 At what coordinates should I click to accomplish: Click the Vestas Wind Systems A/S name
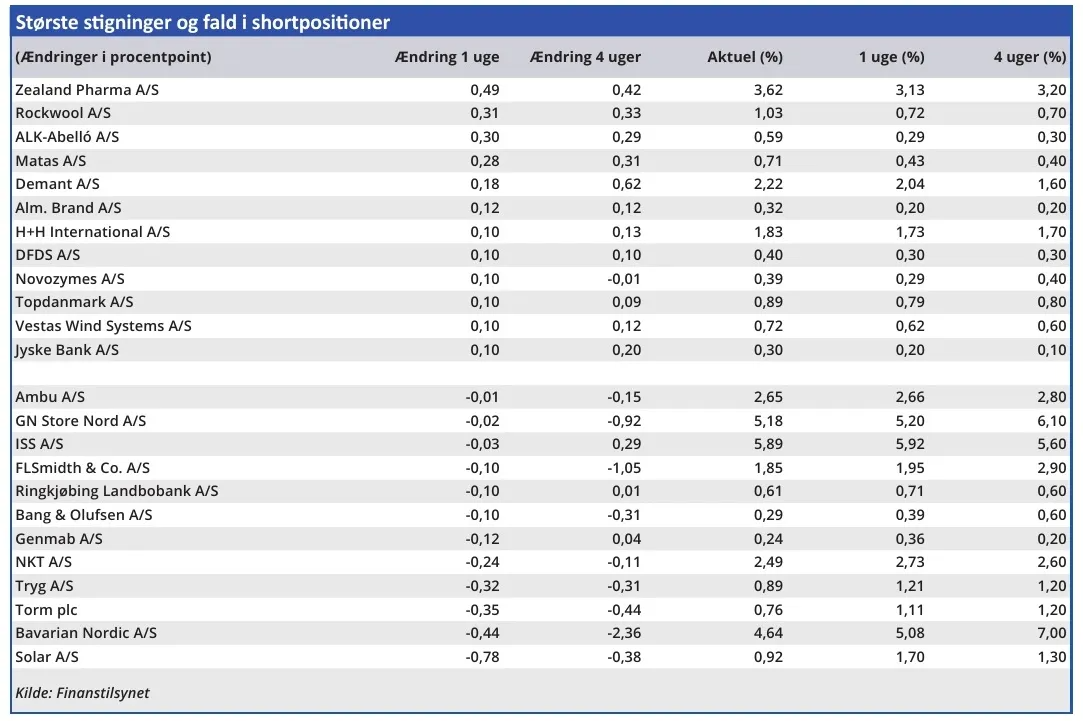[103, 326]
